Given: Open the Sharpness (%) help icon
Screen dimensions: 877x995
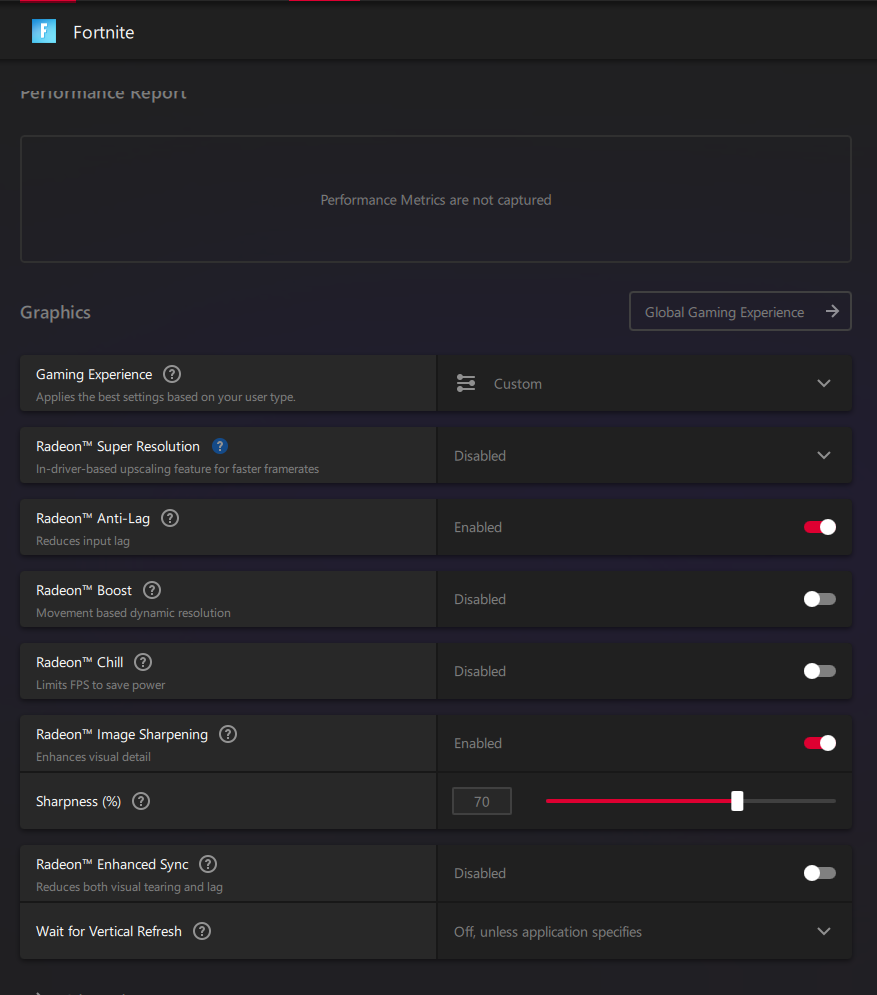Looking at the screenshot, I should coord(141,801).
